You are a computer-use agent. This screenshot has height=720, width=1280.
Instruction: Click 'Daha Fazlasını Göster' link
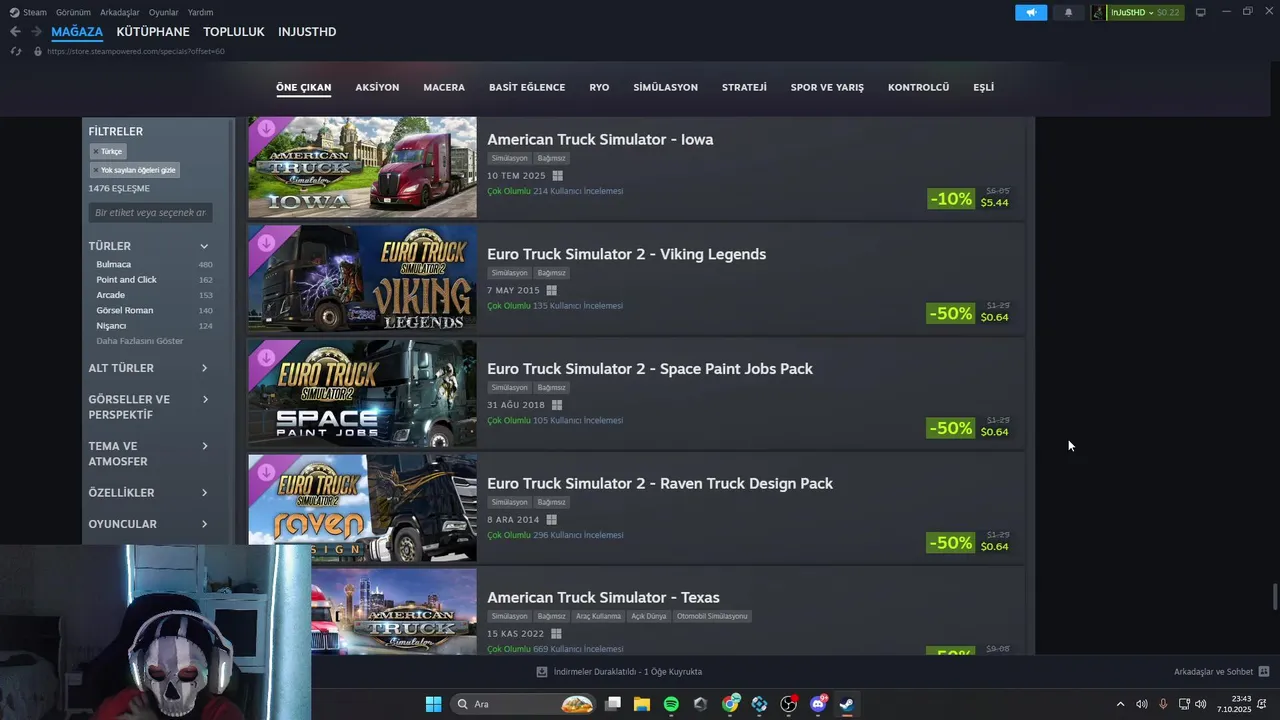139,341
